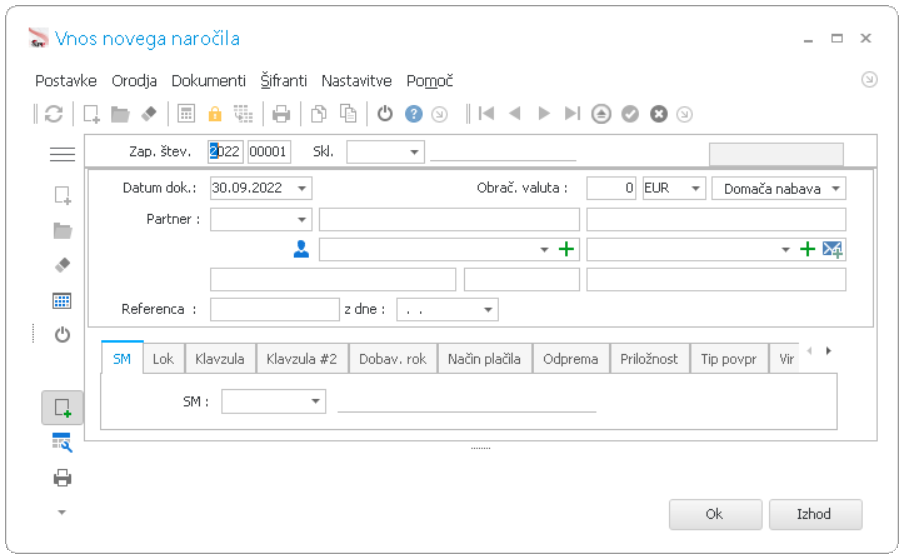Screen dimensions: 905x560
Task: Click the table search magnifier sidebar icon
Action: (x=62, y=442)
